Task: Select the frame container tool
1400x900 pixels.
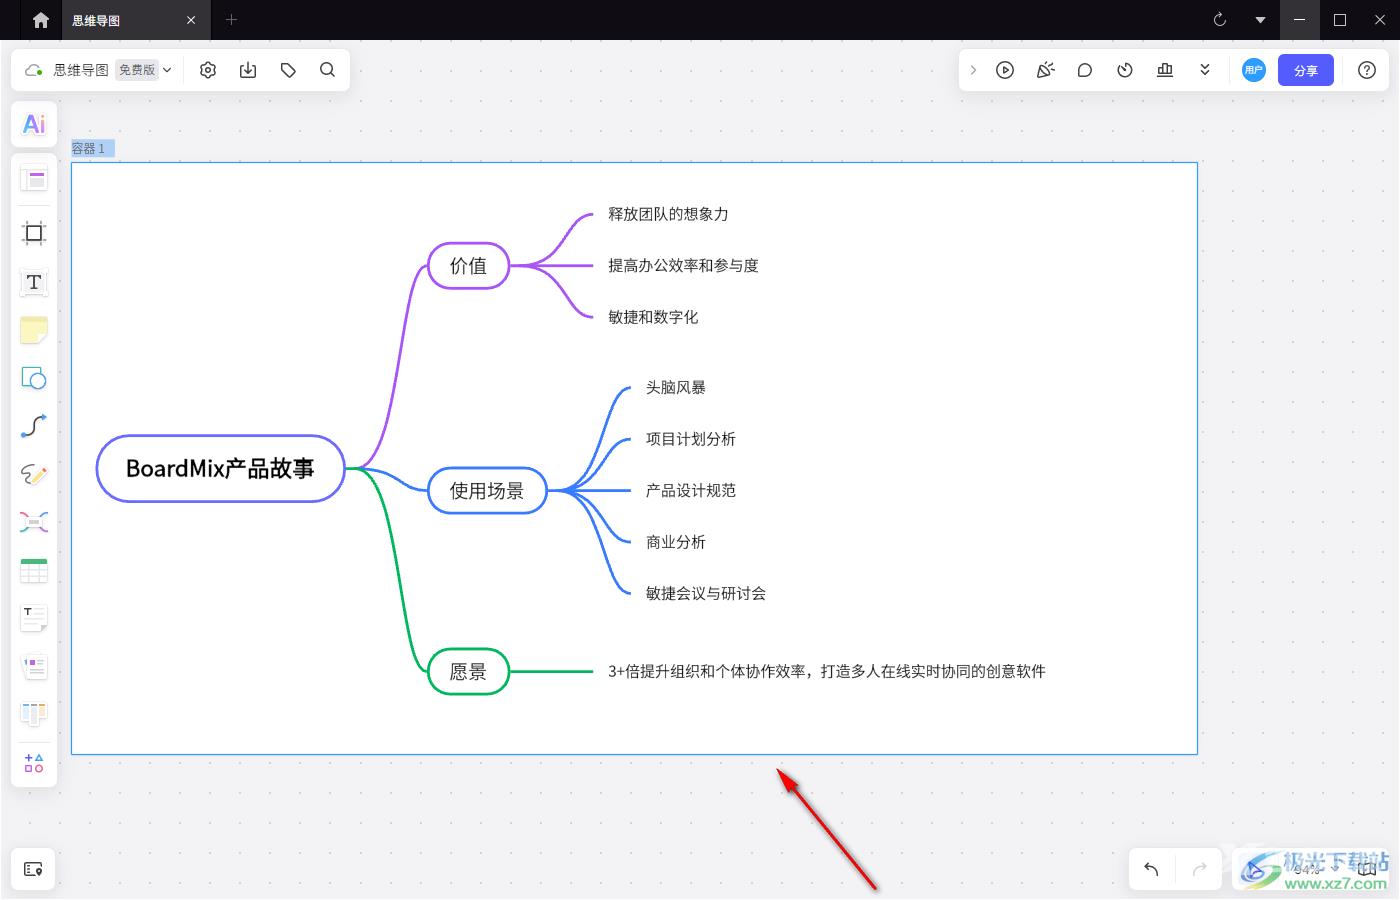Action: point(34,234)
